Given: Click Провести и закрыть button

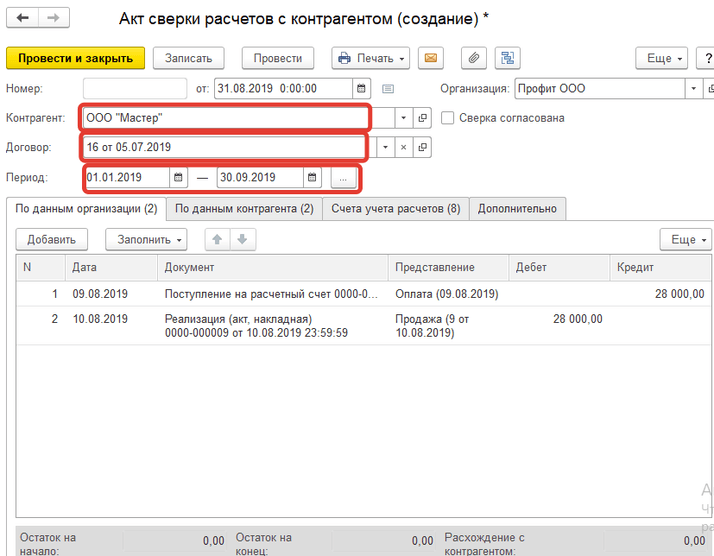Looking at the screenshot, I should pos(76,58).
